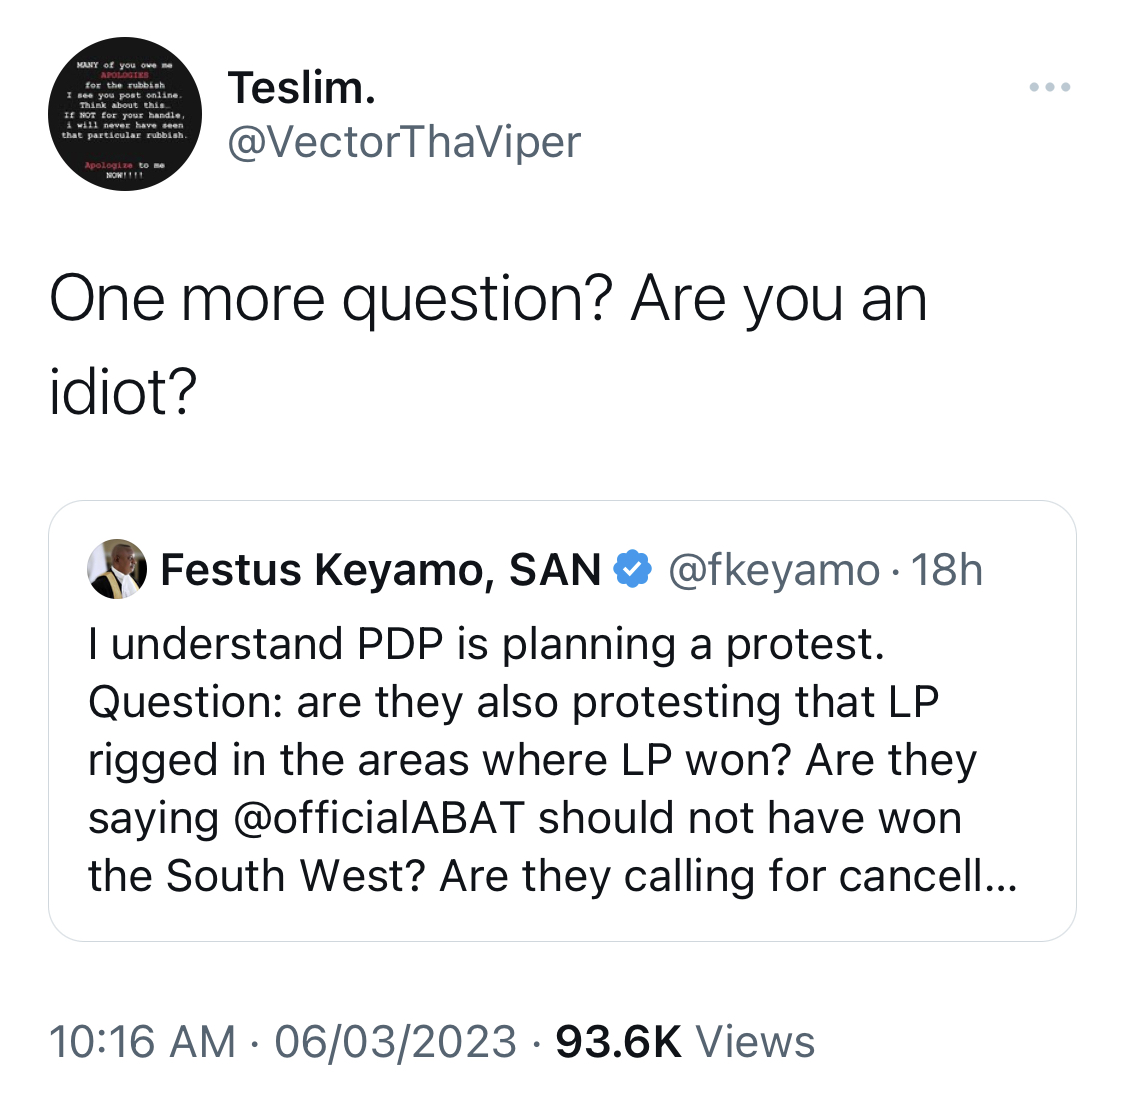Open the @fkeyamo handle
This screenshot has width=1125, height=1101.
(x=774, y=571)
